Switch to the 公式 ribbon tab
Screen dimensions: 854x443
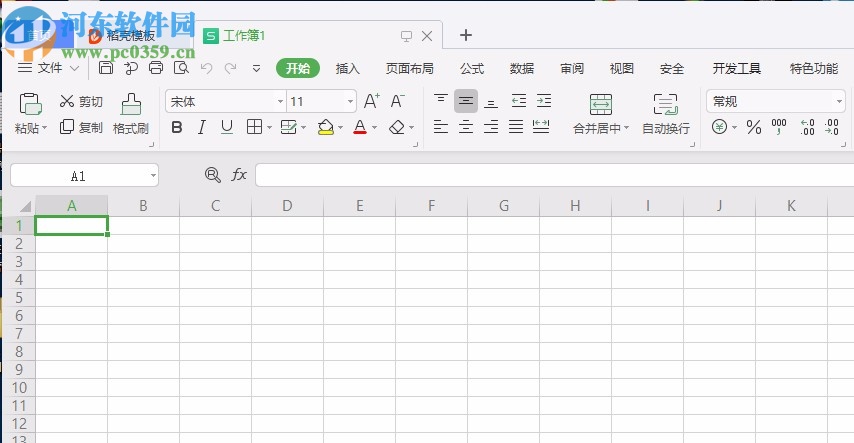pos(472,69)
